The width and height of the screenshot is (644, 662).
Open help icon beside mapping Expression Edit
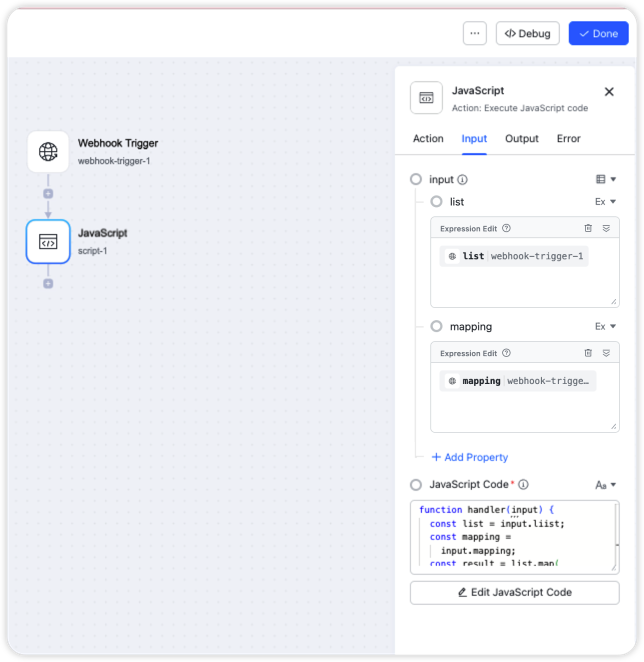click(x=506, y=353)
